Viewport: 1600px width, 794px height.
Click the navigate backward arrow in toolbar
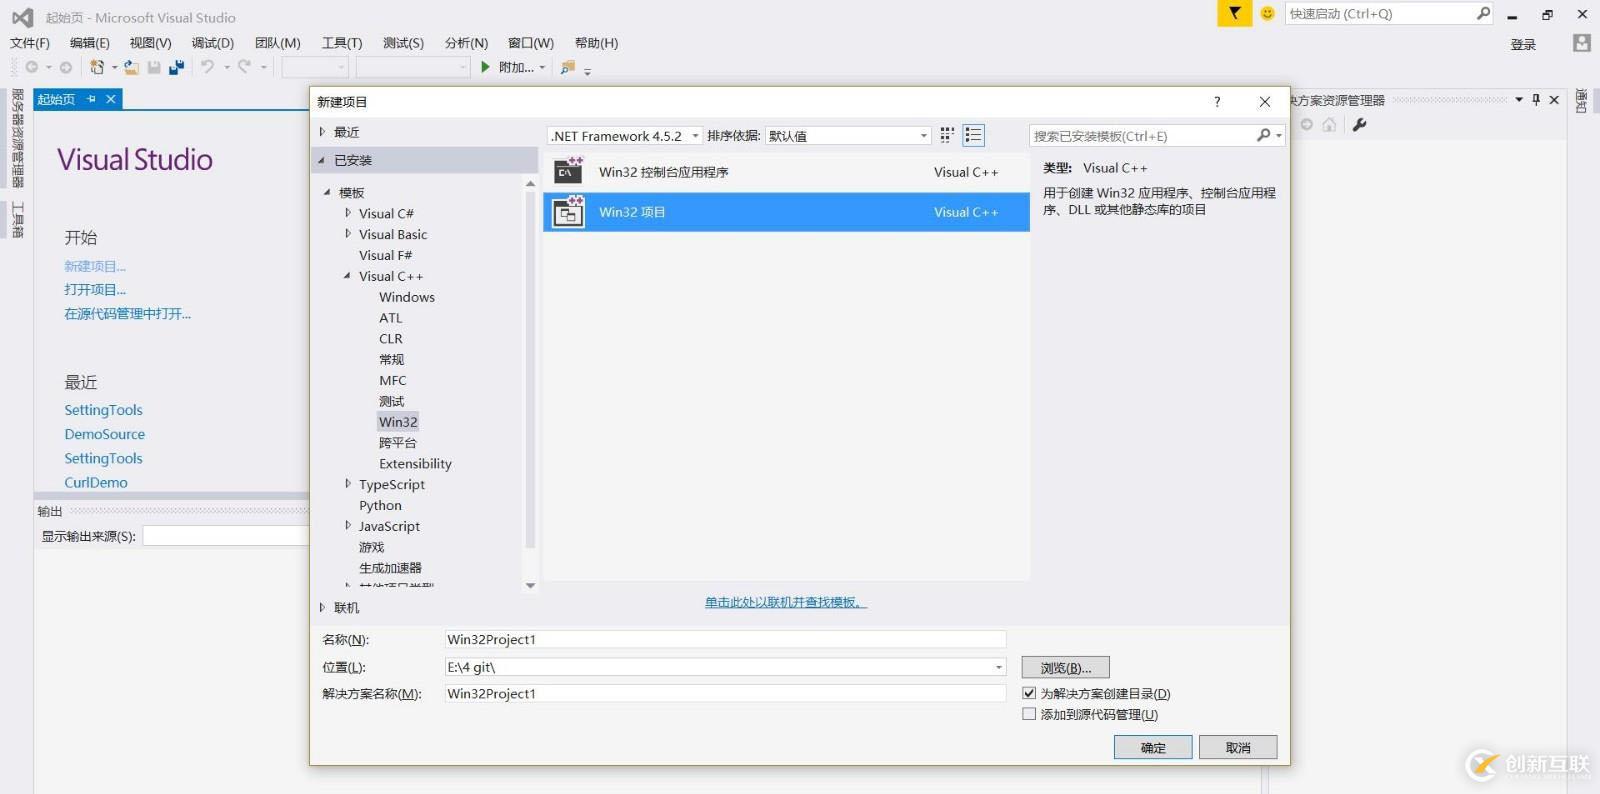[x=32, y=67]
